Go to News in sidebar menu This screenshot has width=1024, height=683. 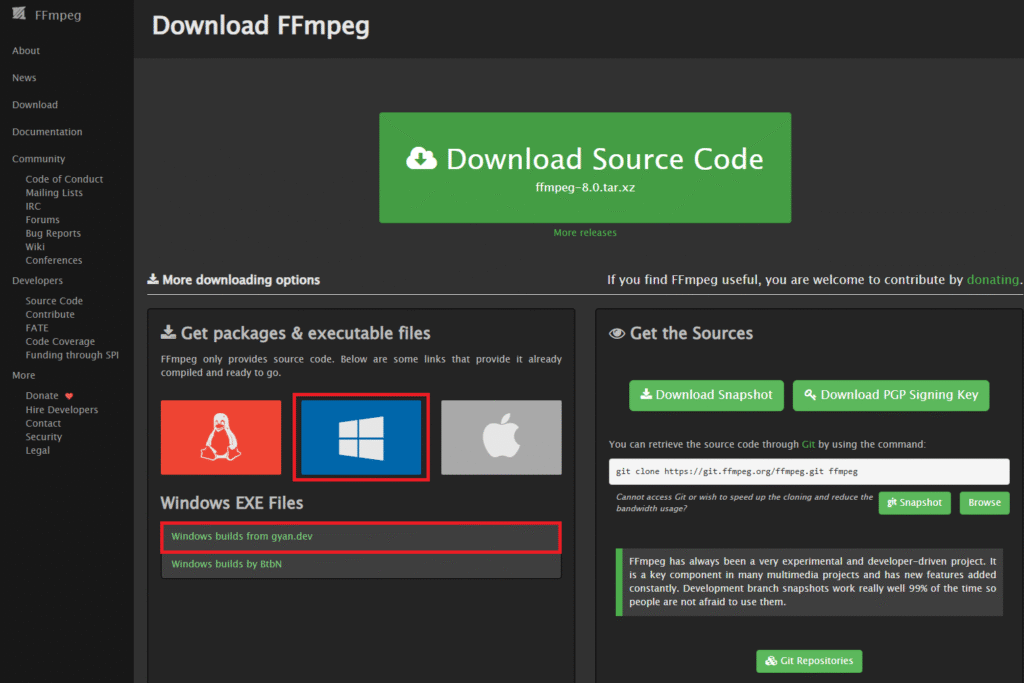coord(24,78)
